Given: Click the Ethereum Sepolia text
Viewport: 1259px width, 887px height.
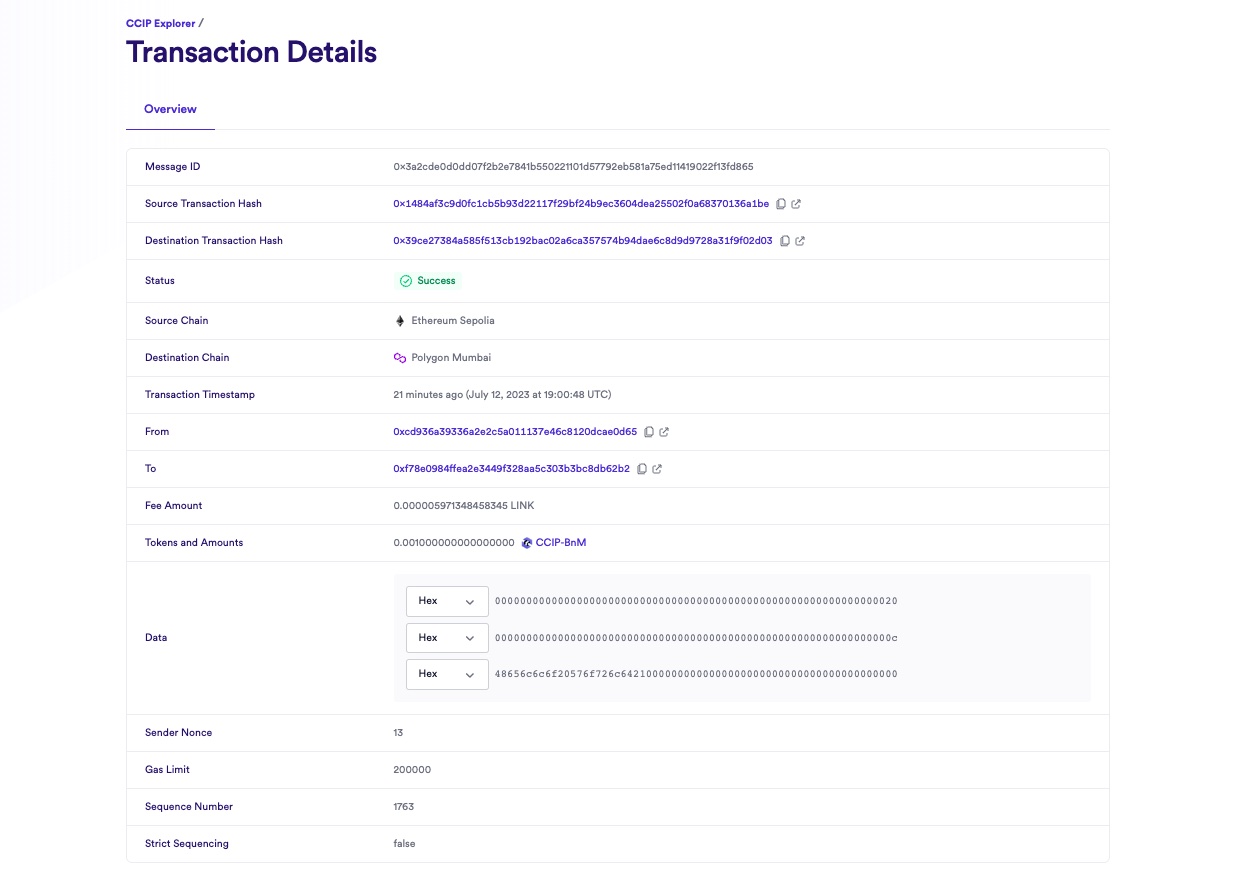Looking at the screenshot, I should pos(453,321).
